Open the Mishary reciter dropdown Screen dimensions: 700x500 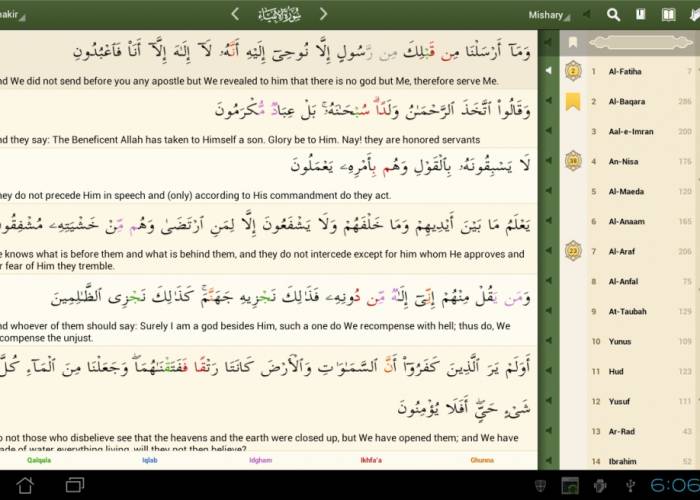(x=549, y=15)
